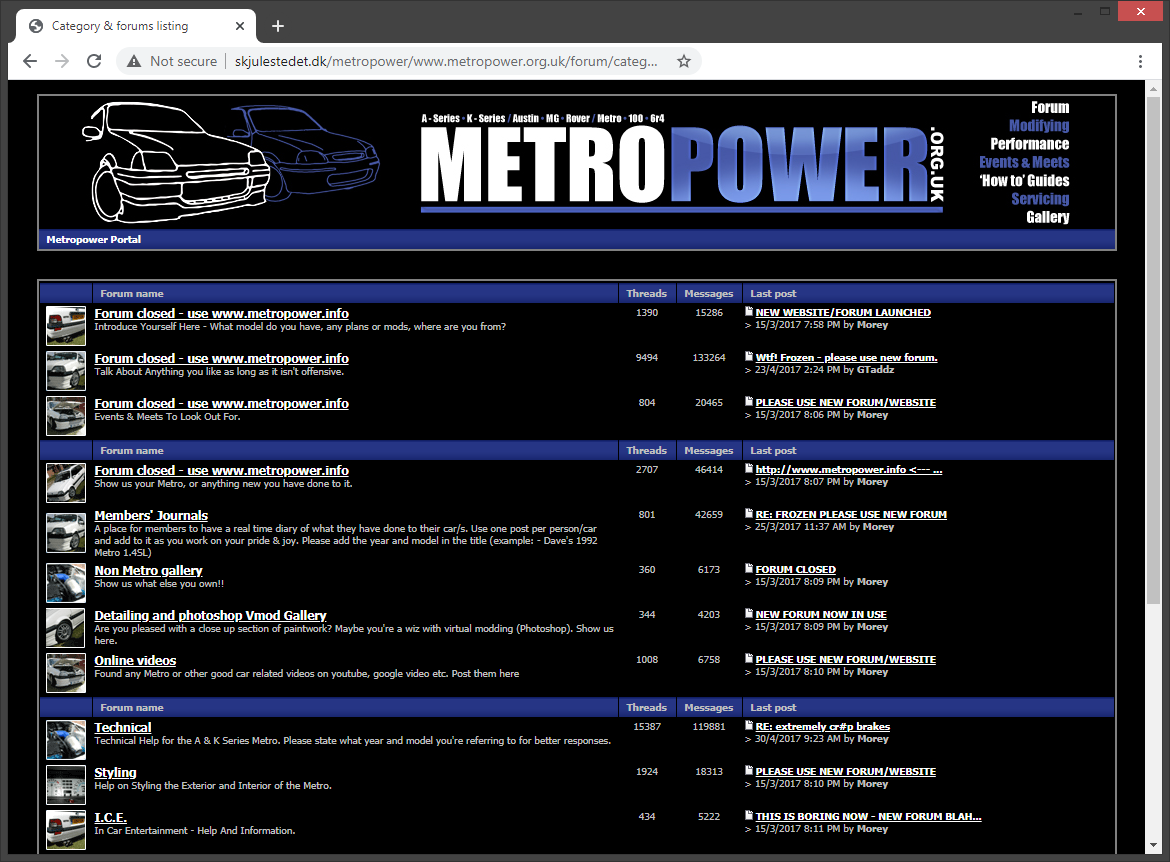Click Introduce Yourself forum thumbnail image

[66, 325]
